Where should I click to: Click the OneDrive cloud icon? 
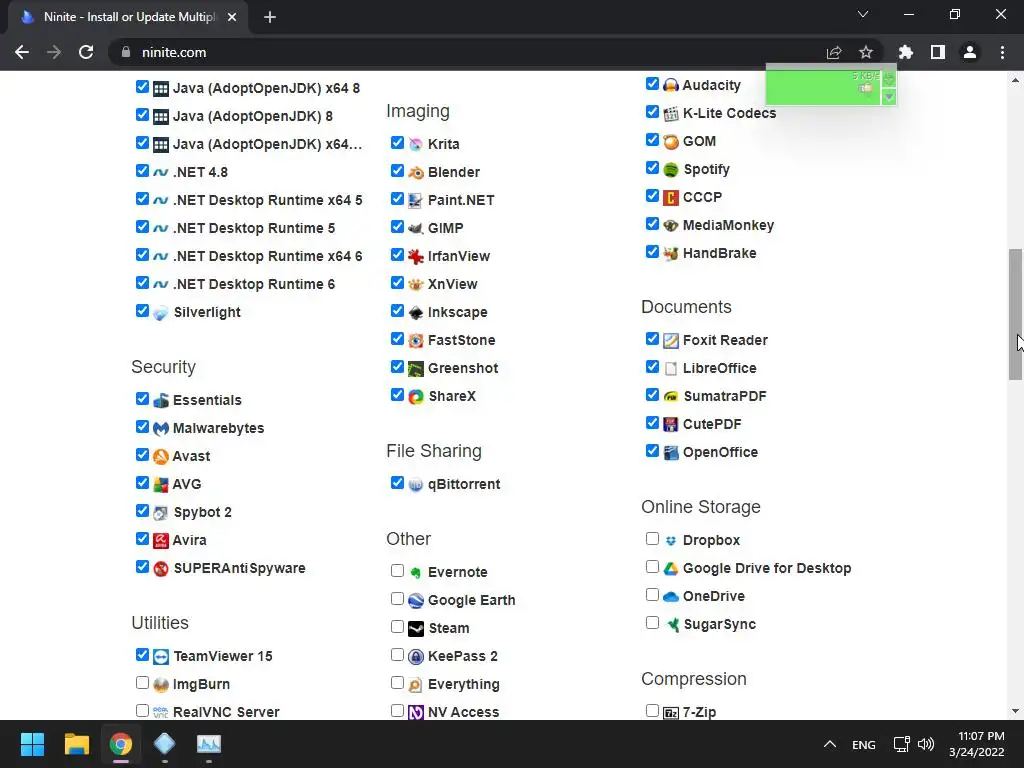[671, 596]
